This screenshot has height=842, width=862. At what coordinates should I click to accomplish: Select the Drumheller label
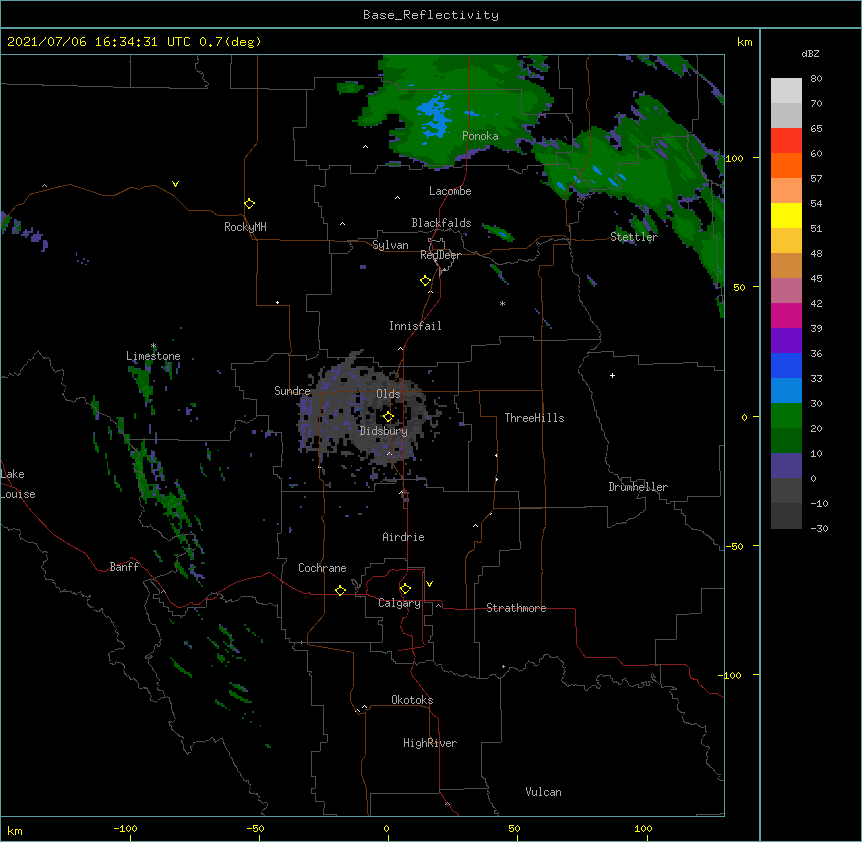pos(638,487)
